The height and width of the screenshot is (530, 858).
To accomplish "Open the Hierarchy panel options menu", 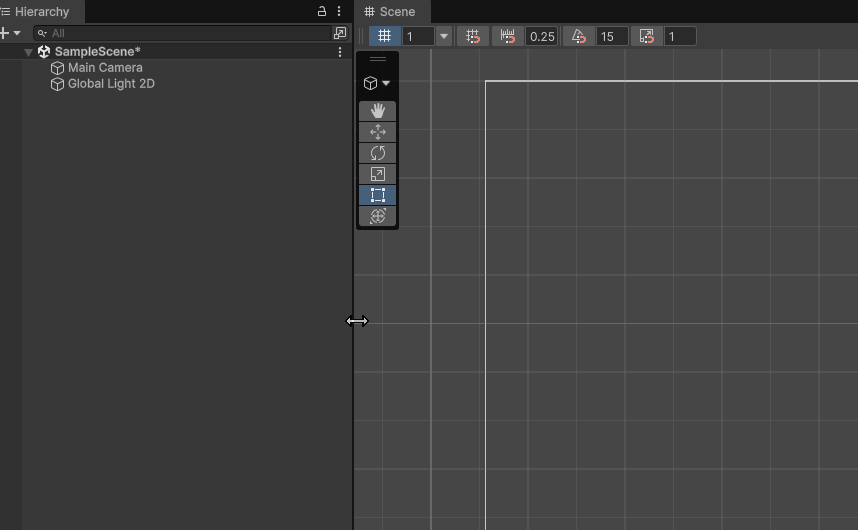I will (x=339, y=11).
